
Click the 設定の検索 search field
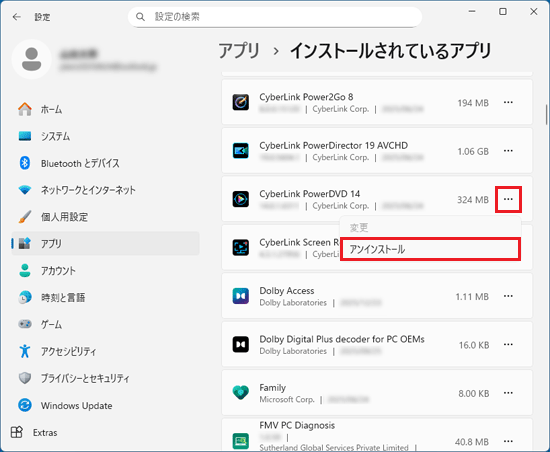coord(275,17)
